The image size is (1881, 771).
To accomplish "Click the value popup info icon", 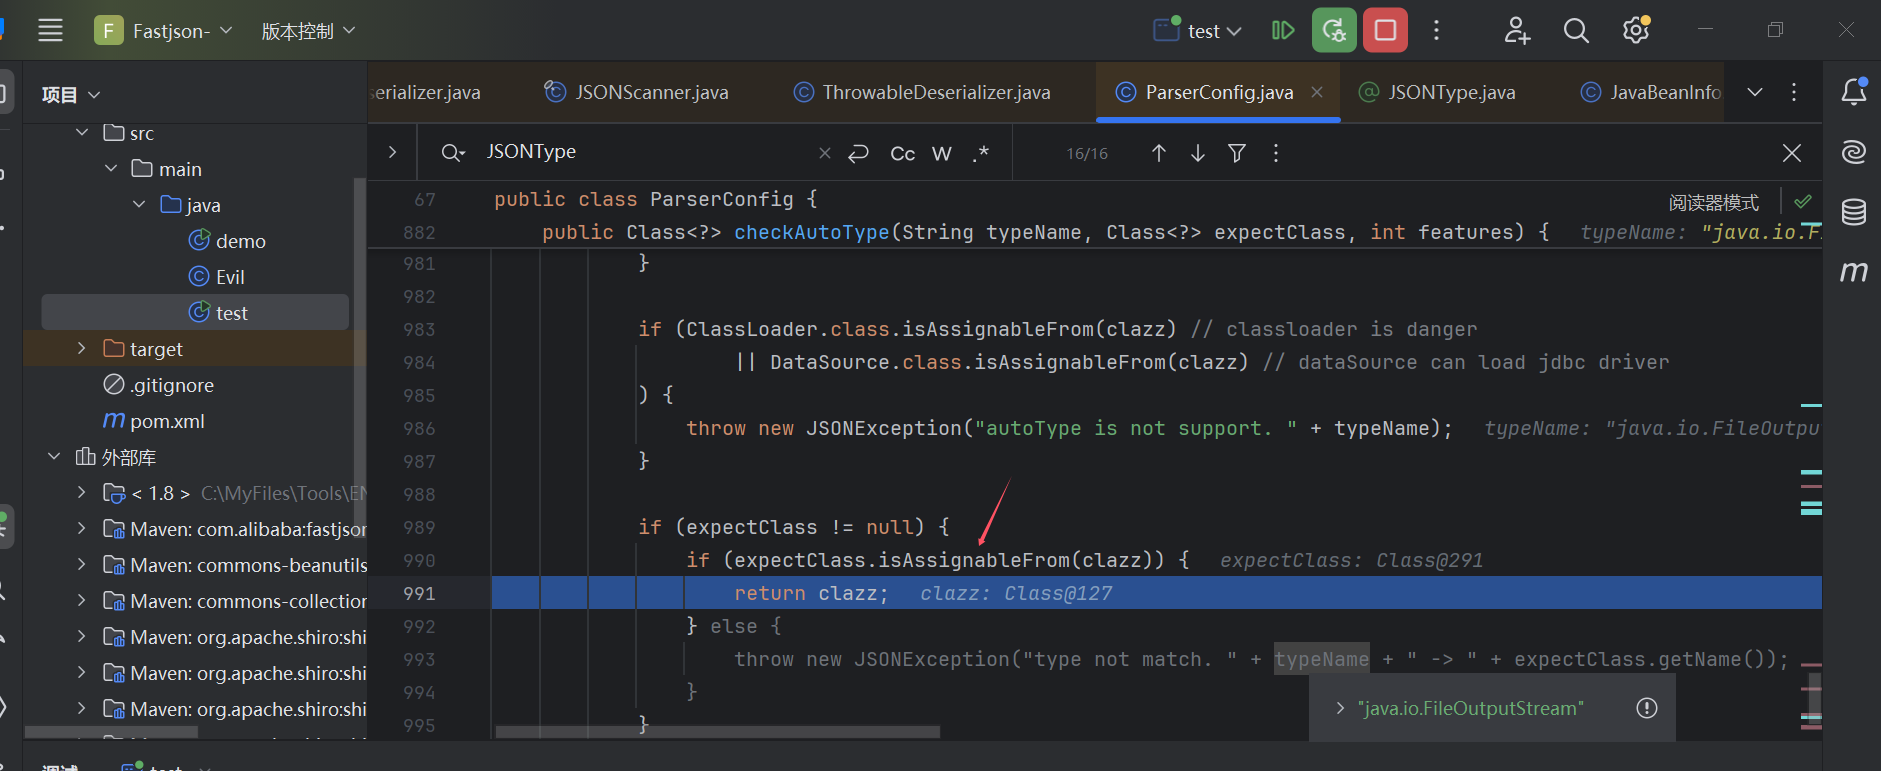I will [x=1646, y=708].
